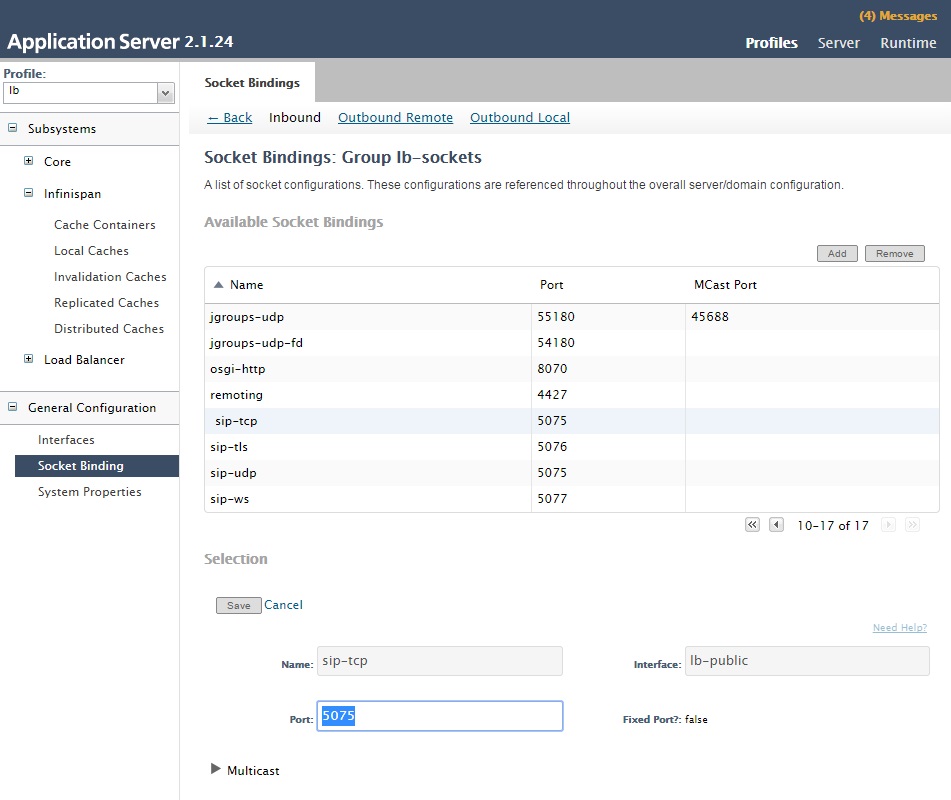Open System Properties in the sidebar
Screen dimensions: 951x800
[x=89, y=492]
